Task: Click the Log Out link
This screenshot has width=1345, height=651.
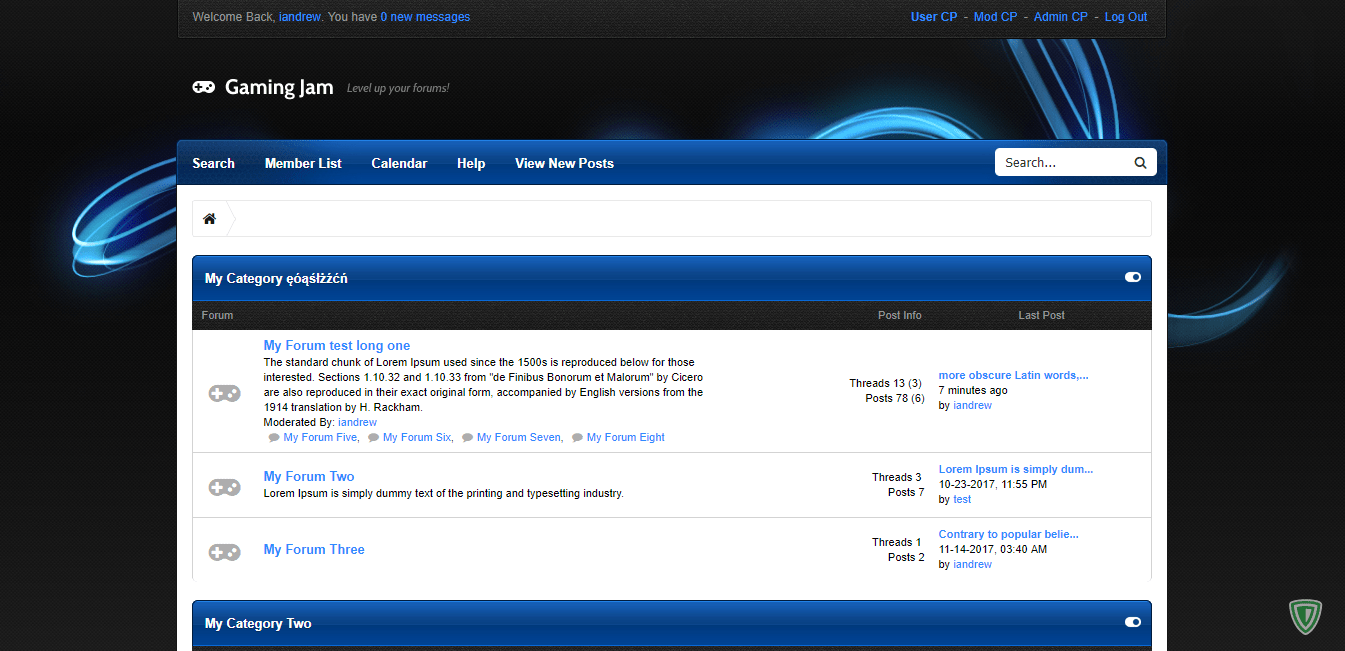Action: (x=1126, y=17)
